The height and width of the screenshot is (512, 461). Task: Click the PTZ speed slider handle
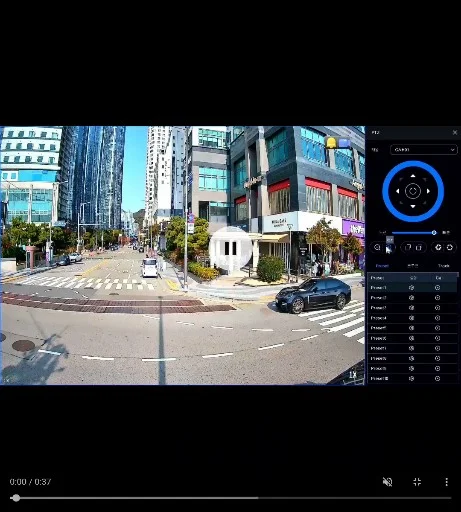pyautogui.click(x=434, y=233)
